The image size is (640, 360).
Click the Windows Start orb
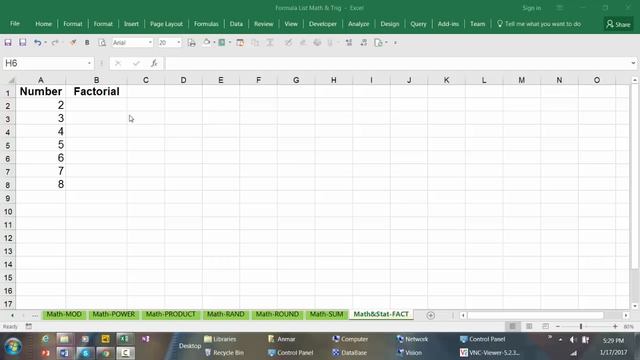pos(13,346)
